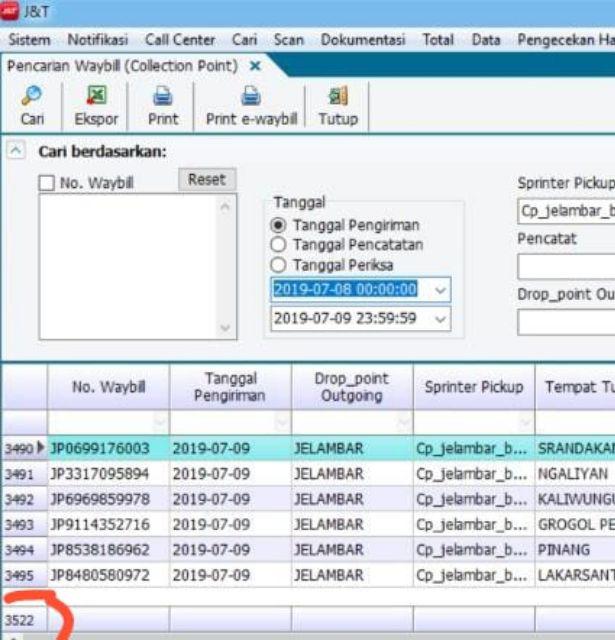Close the Pencarian Waybill tab with X
Screen dimensions: 615x640
(x=255, y=65)
